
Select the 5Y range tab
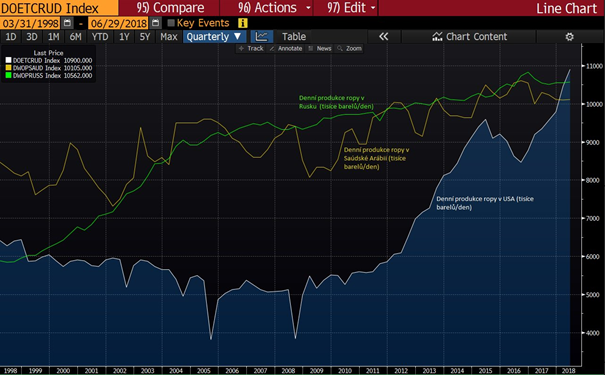[x=145, y=37]
